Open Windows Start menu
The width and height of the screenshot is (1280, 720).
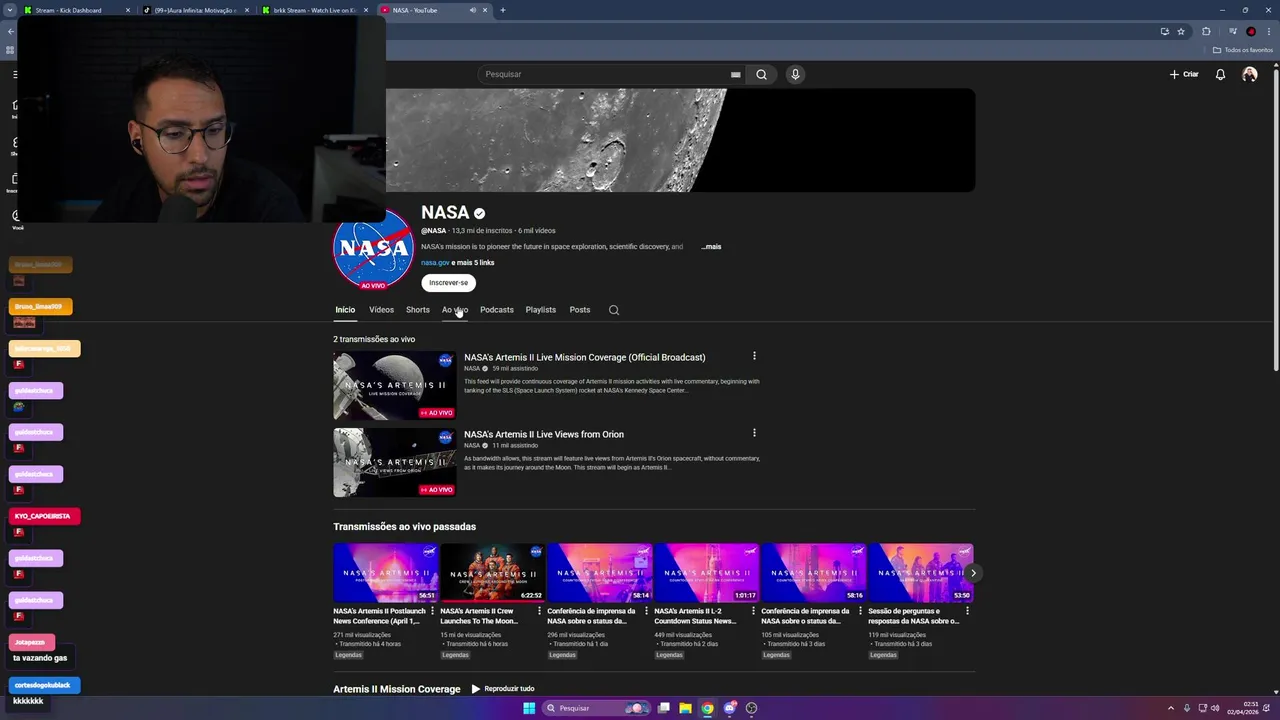point(529,708)
